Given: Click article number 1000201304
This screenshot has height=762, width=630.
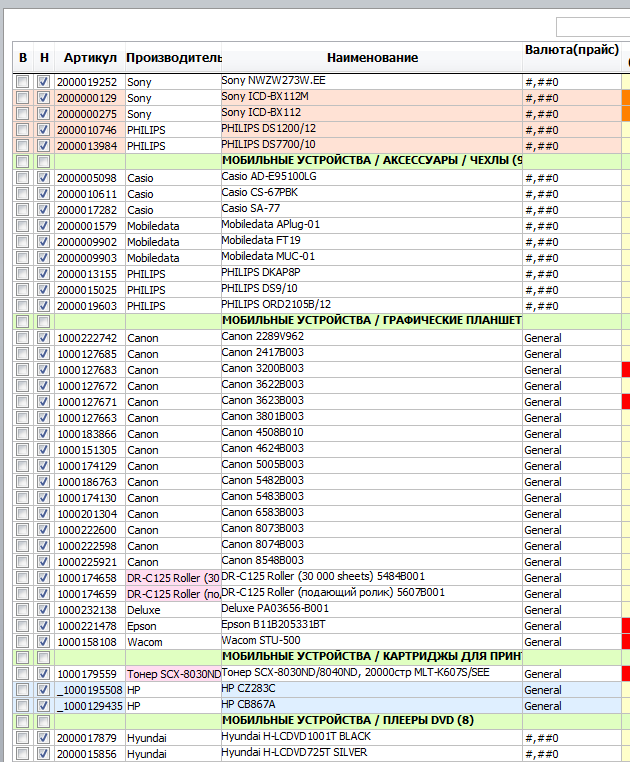Looking at the screenshot, I should (87, 514).
